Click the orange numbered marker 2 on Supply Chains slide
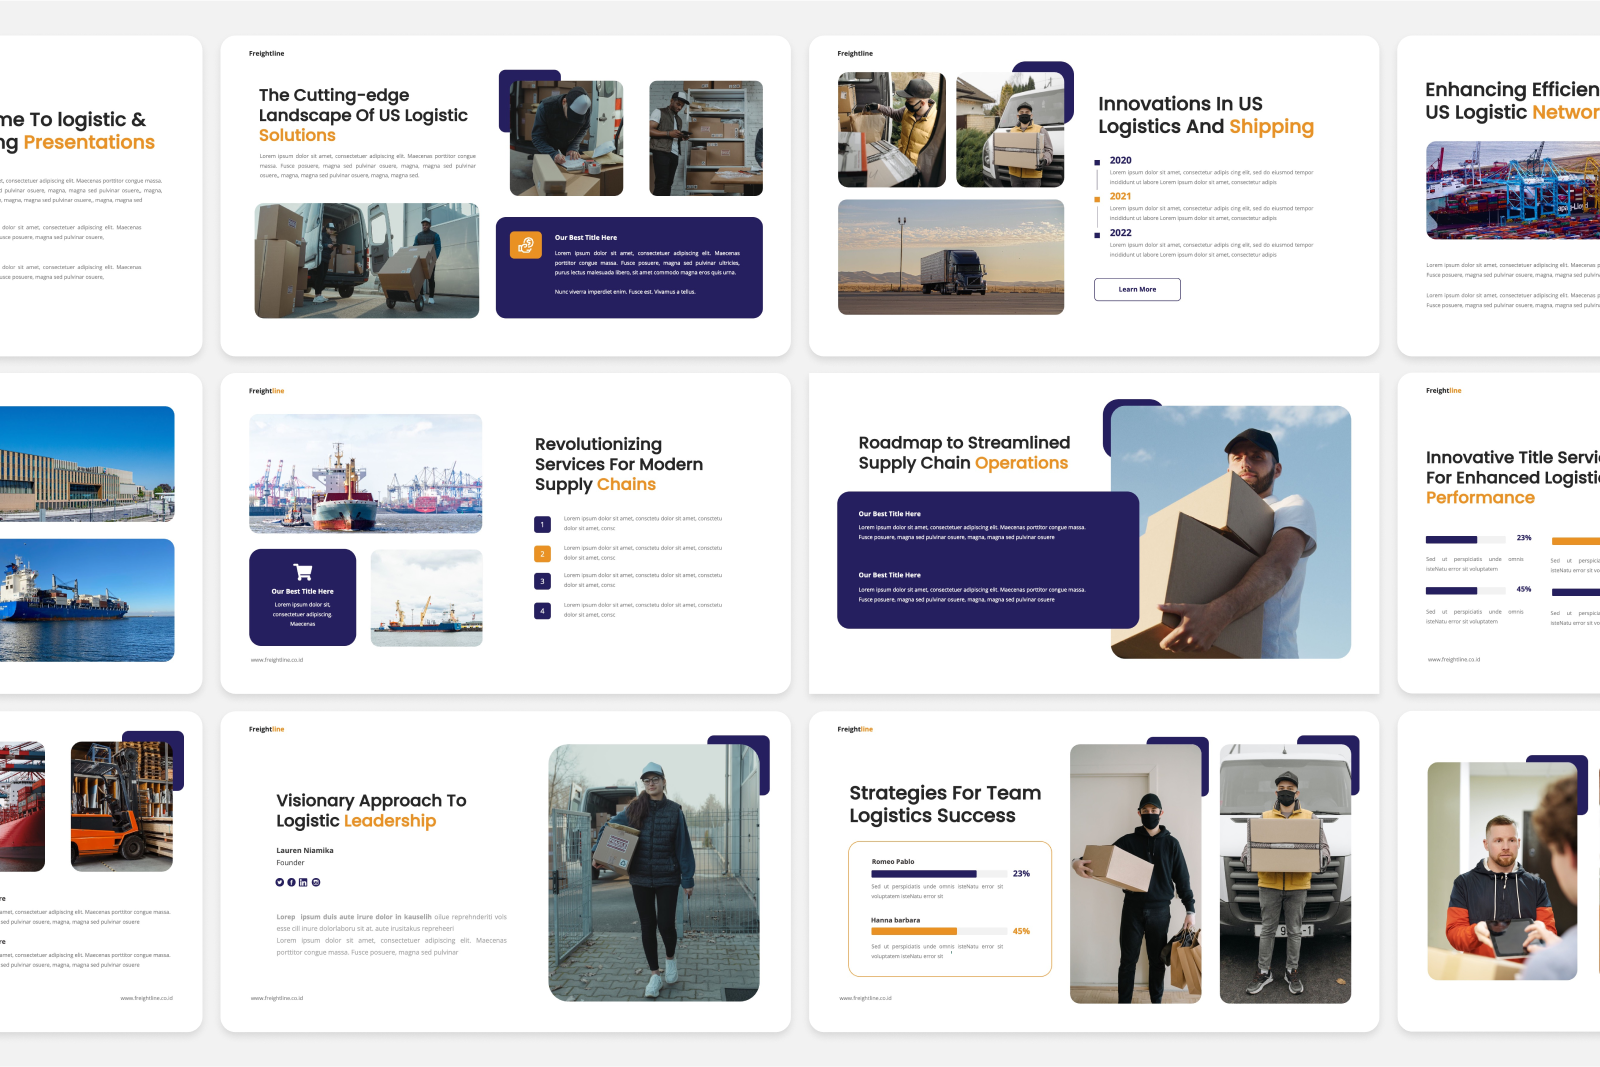 pos(542,552)
